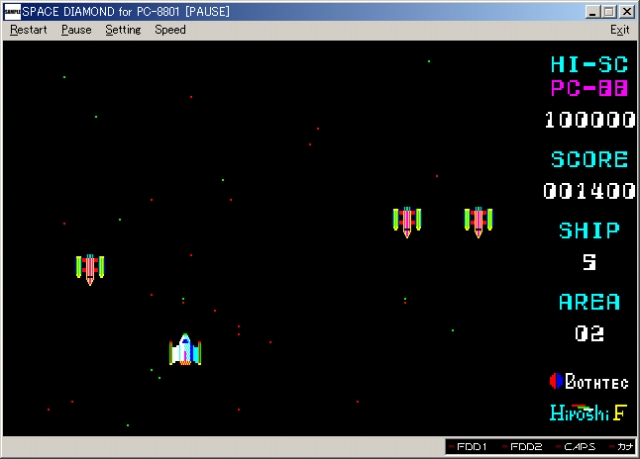Click the high score value 100000
The image size is (640, 459).
589,120
